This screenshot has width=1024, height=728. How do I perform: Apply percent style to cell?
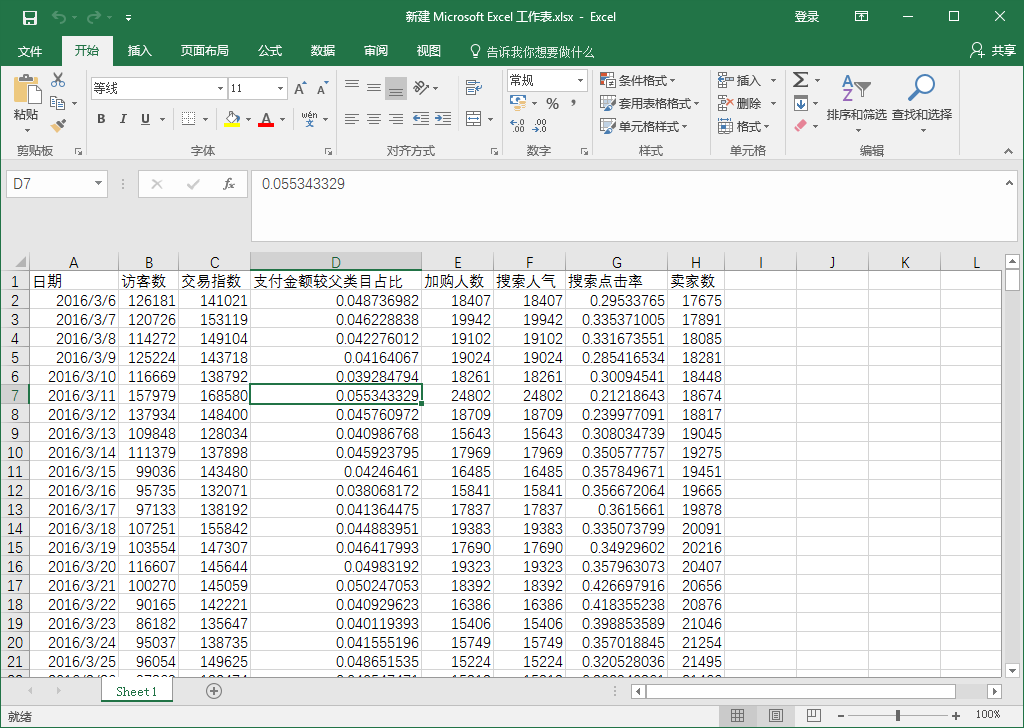(552, 103)
